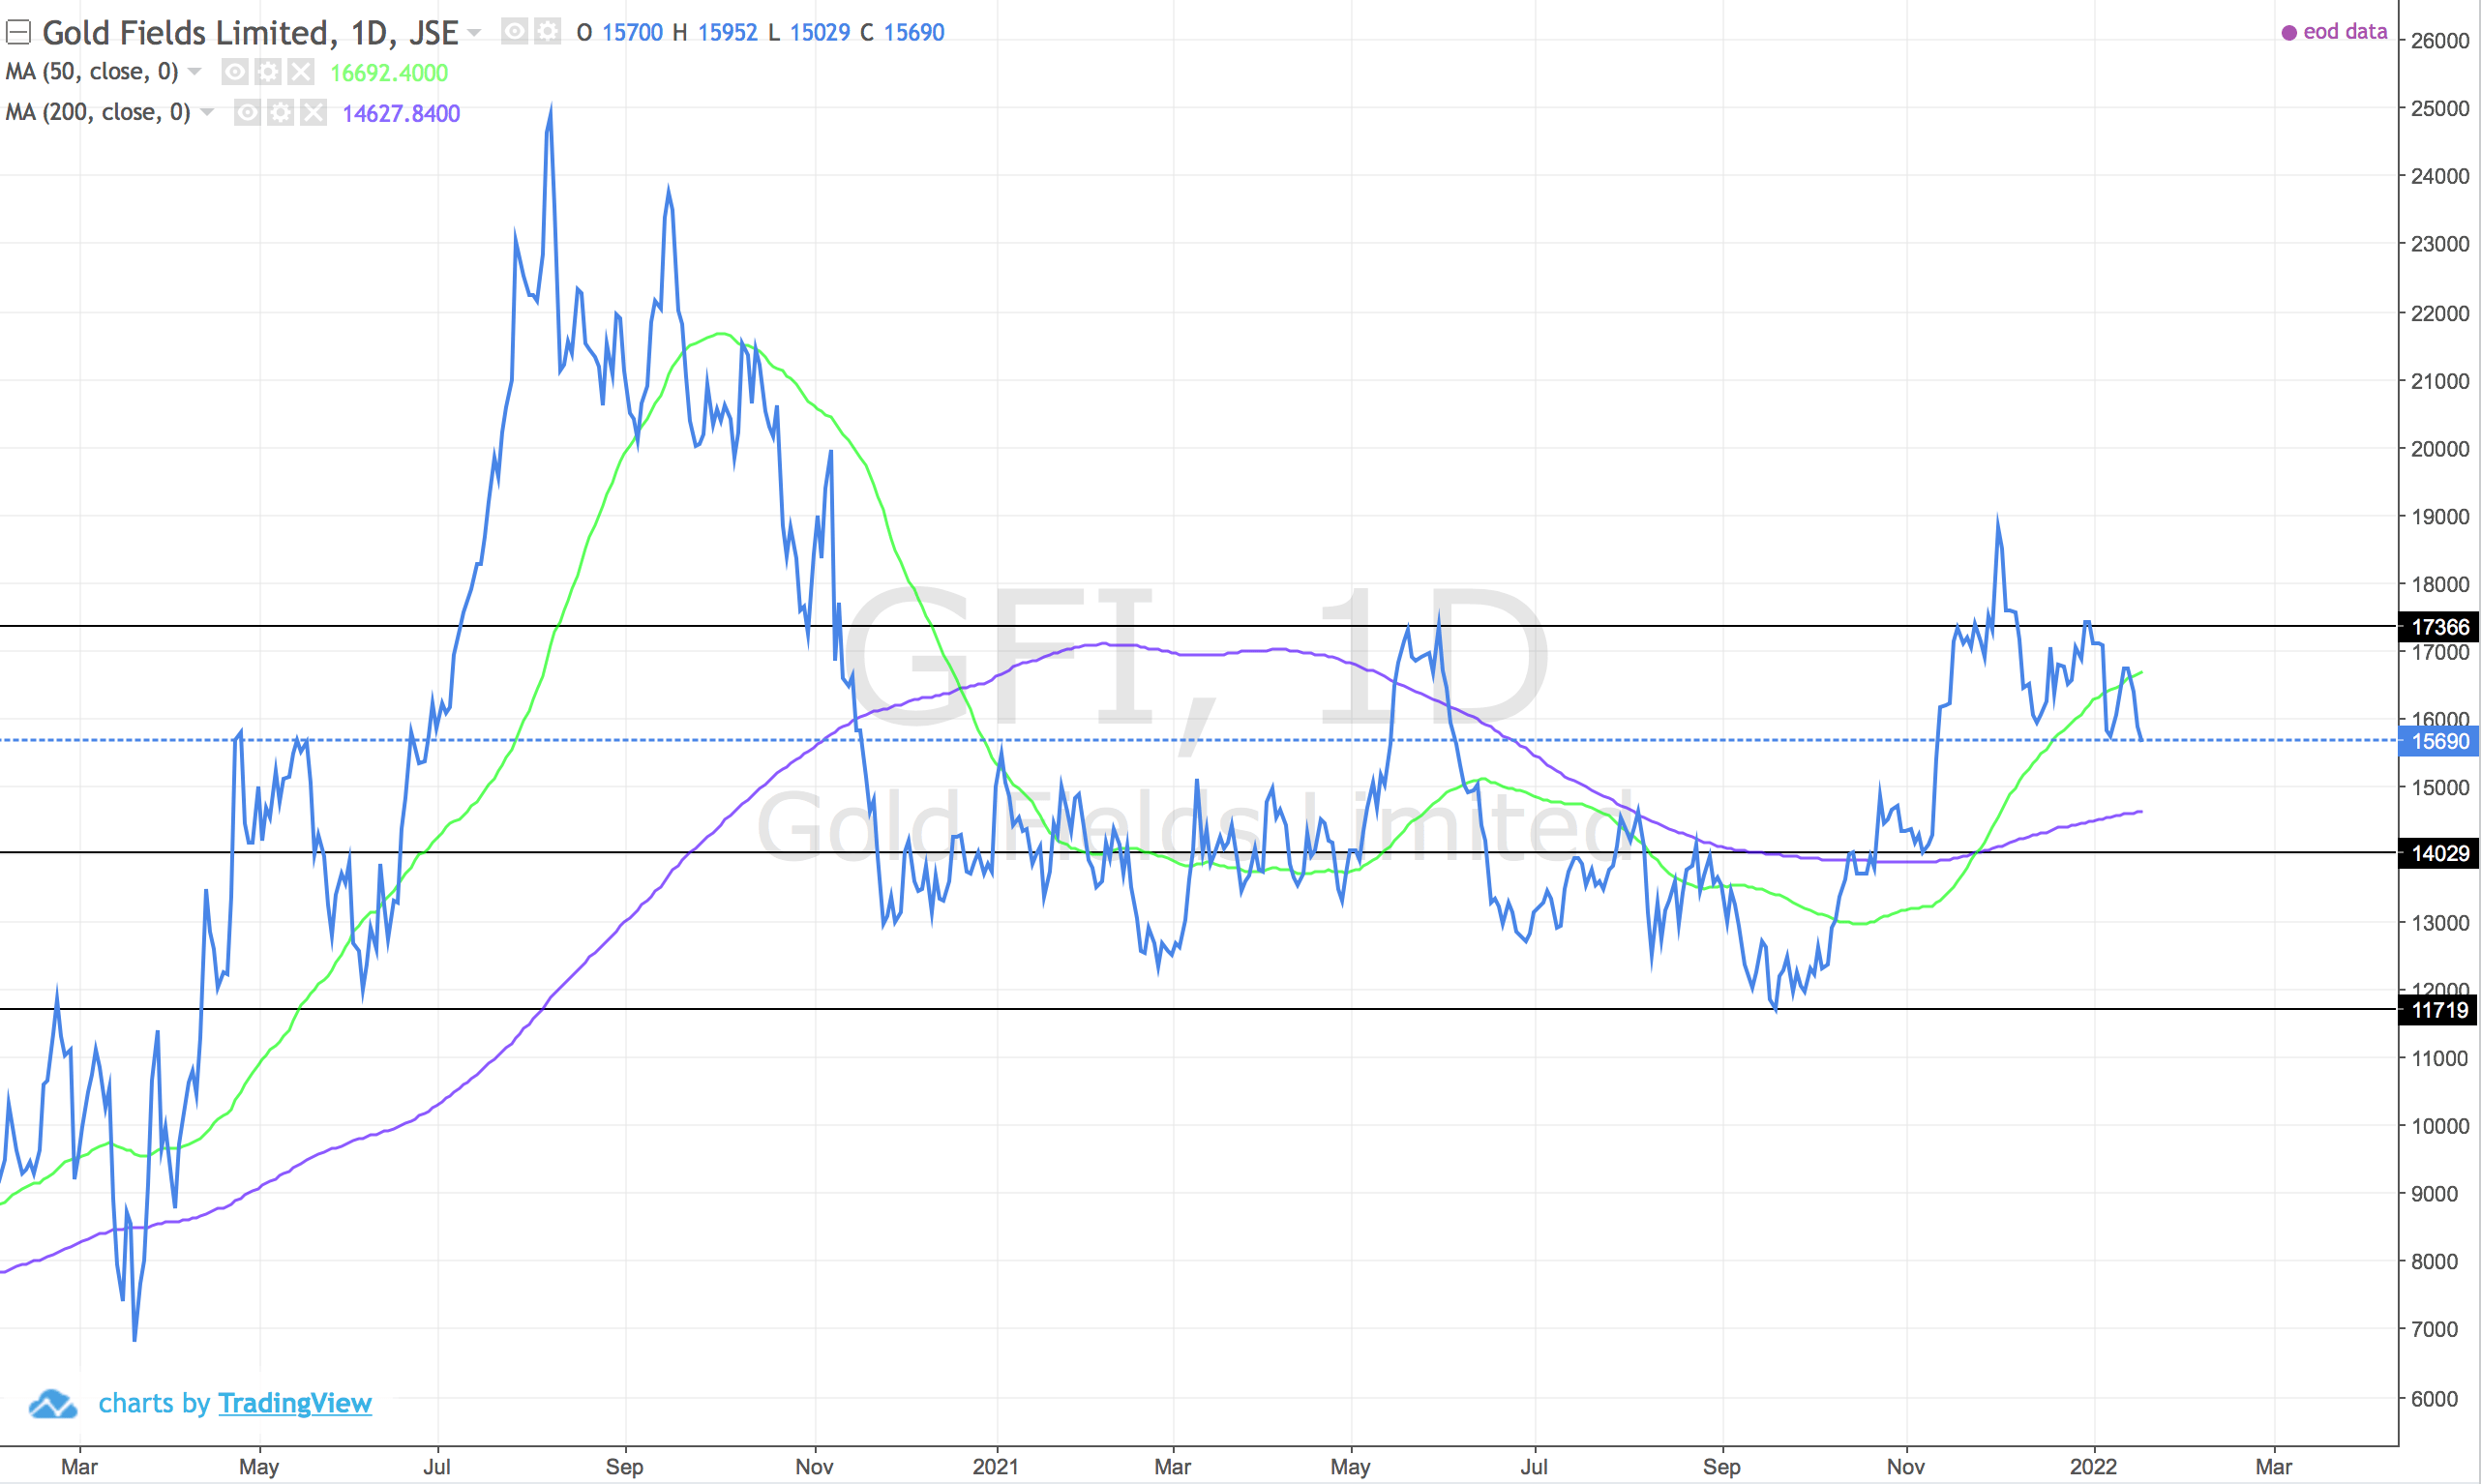Viewport: 2481px width, 1484px height.
Task: Open the TradingView link
Action: tap(295, 1404)
